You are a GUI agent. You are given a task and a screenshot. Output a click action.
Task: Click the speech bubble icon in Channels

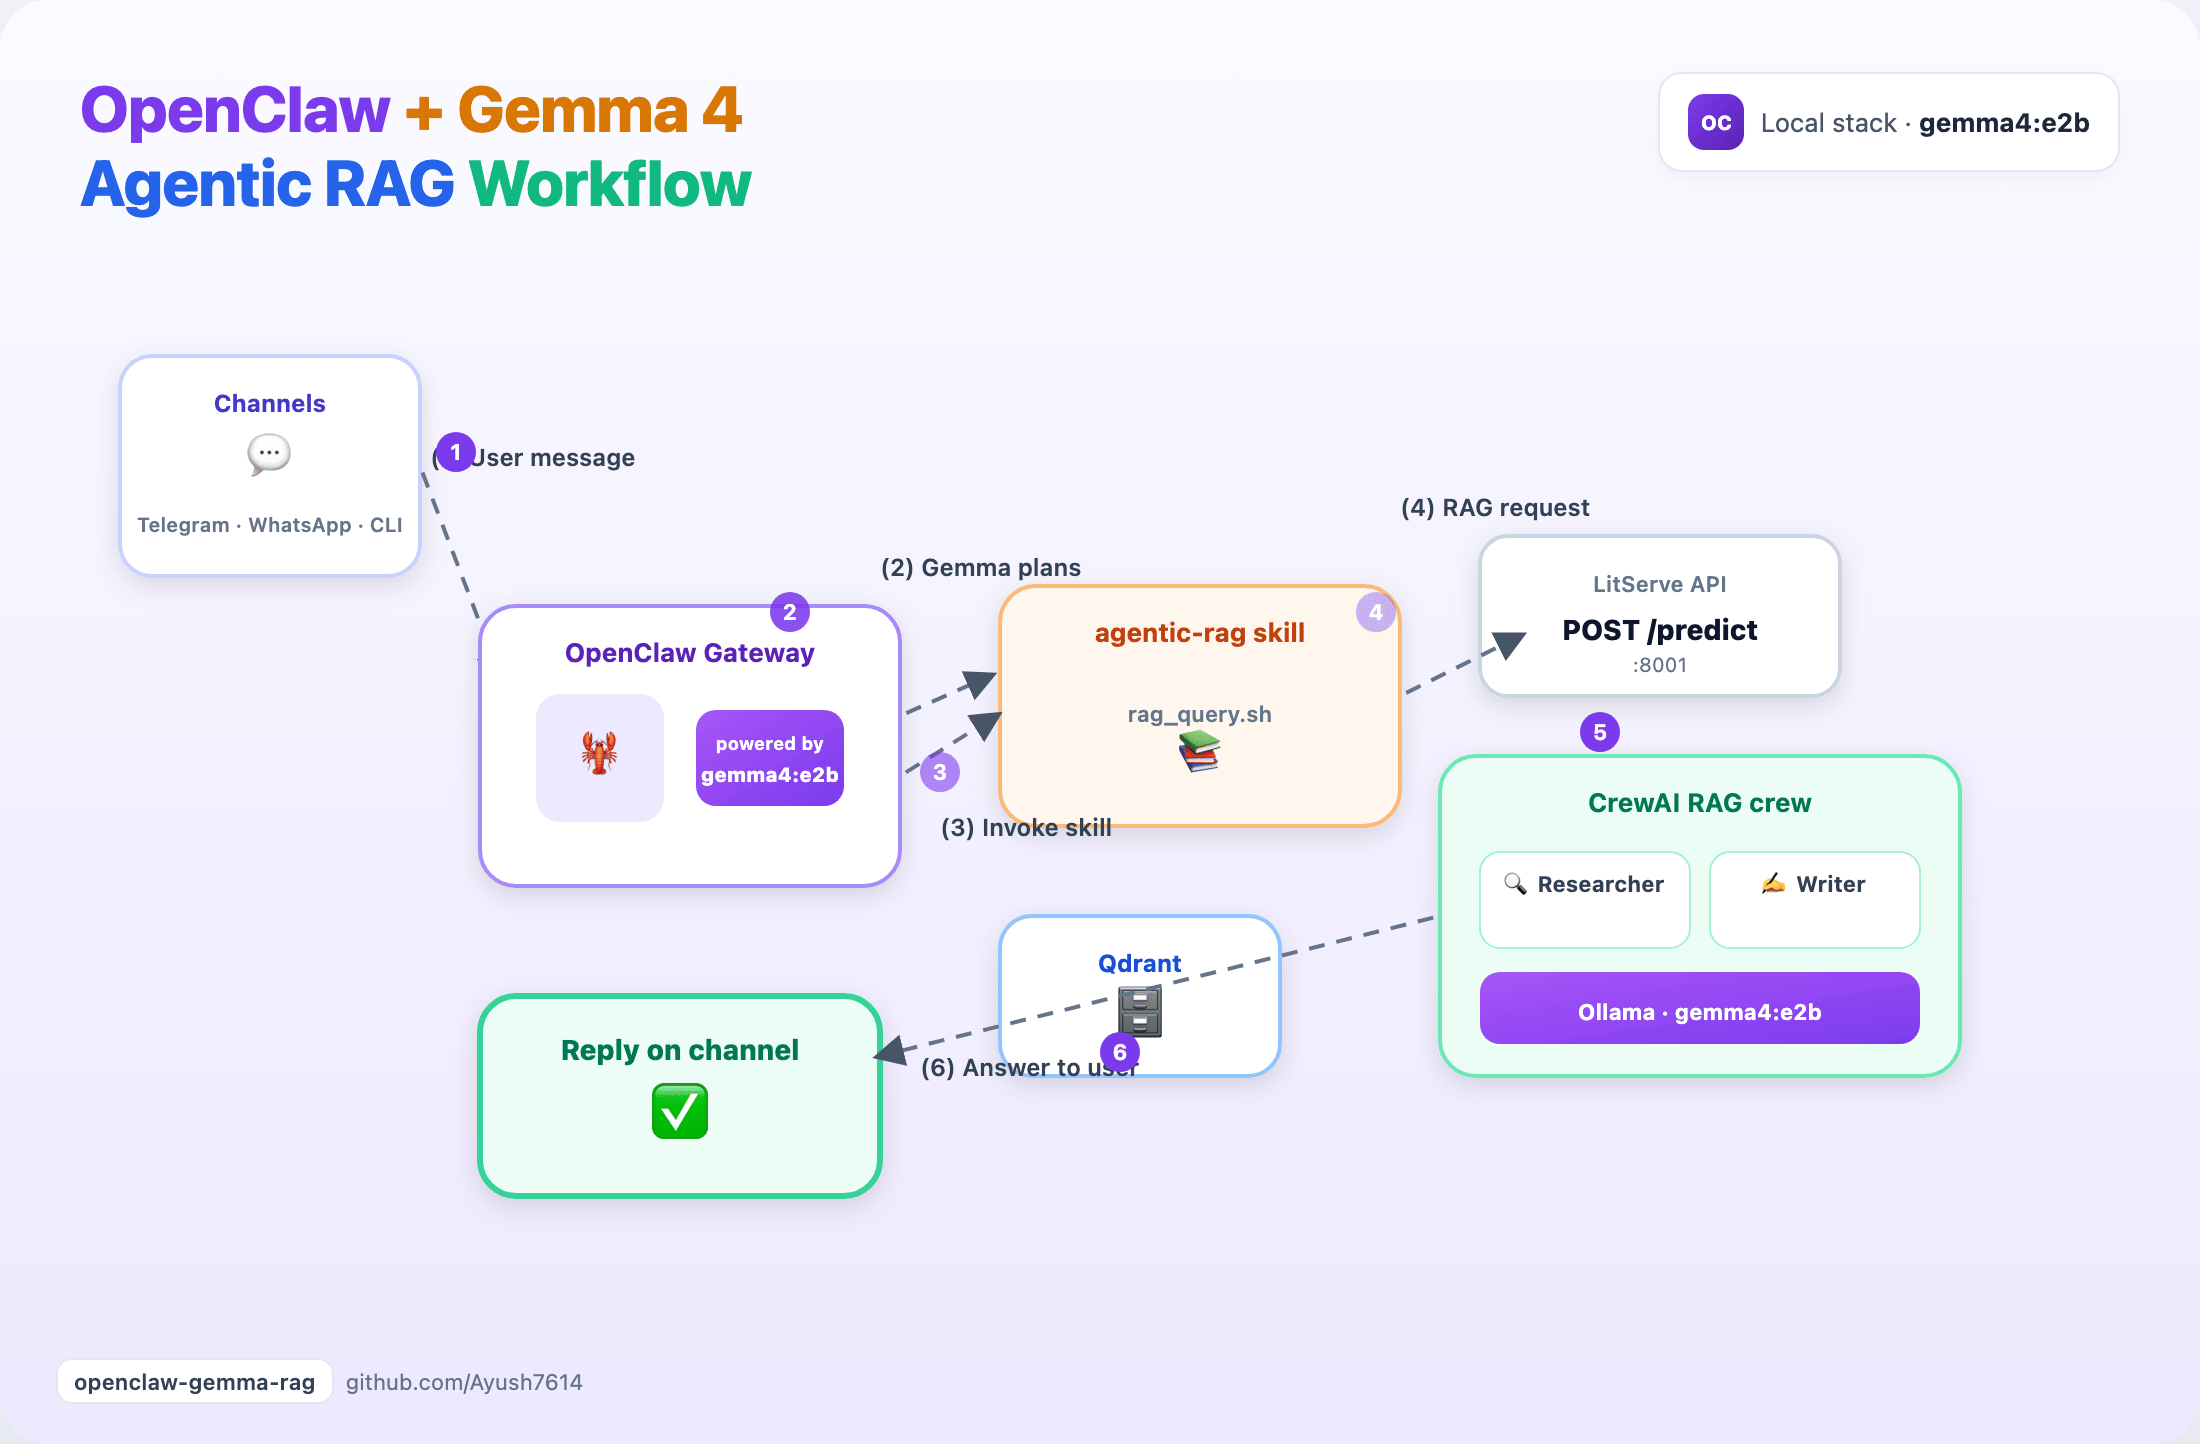tap(269, 455)
